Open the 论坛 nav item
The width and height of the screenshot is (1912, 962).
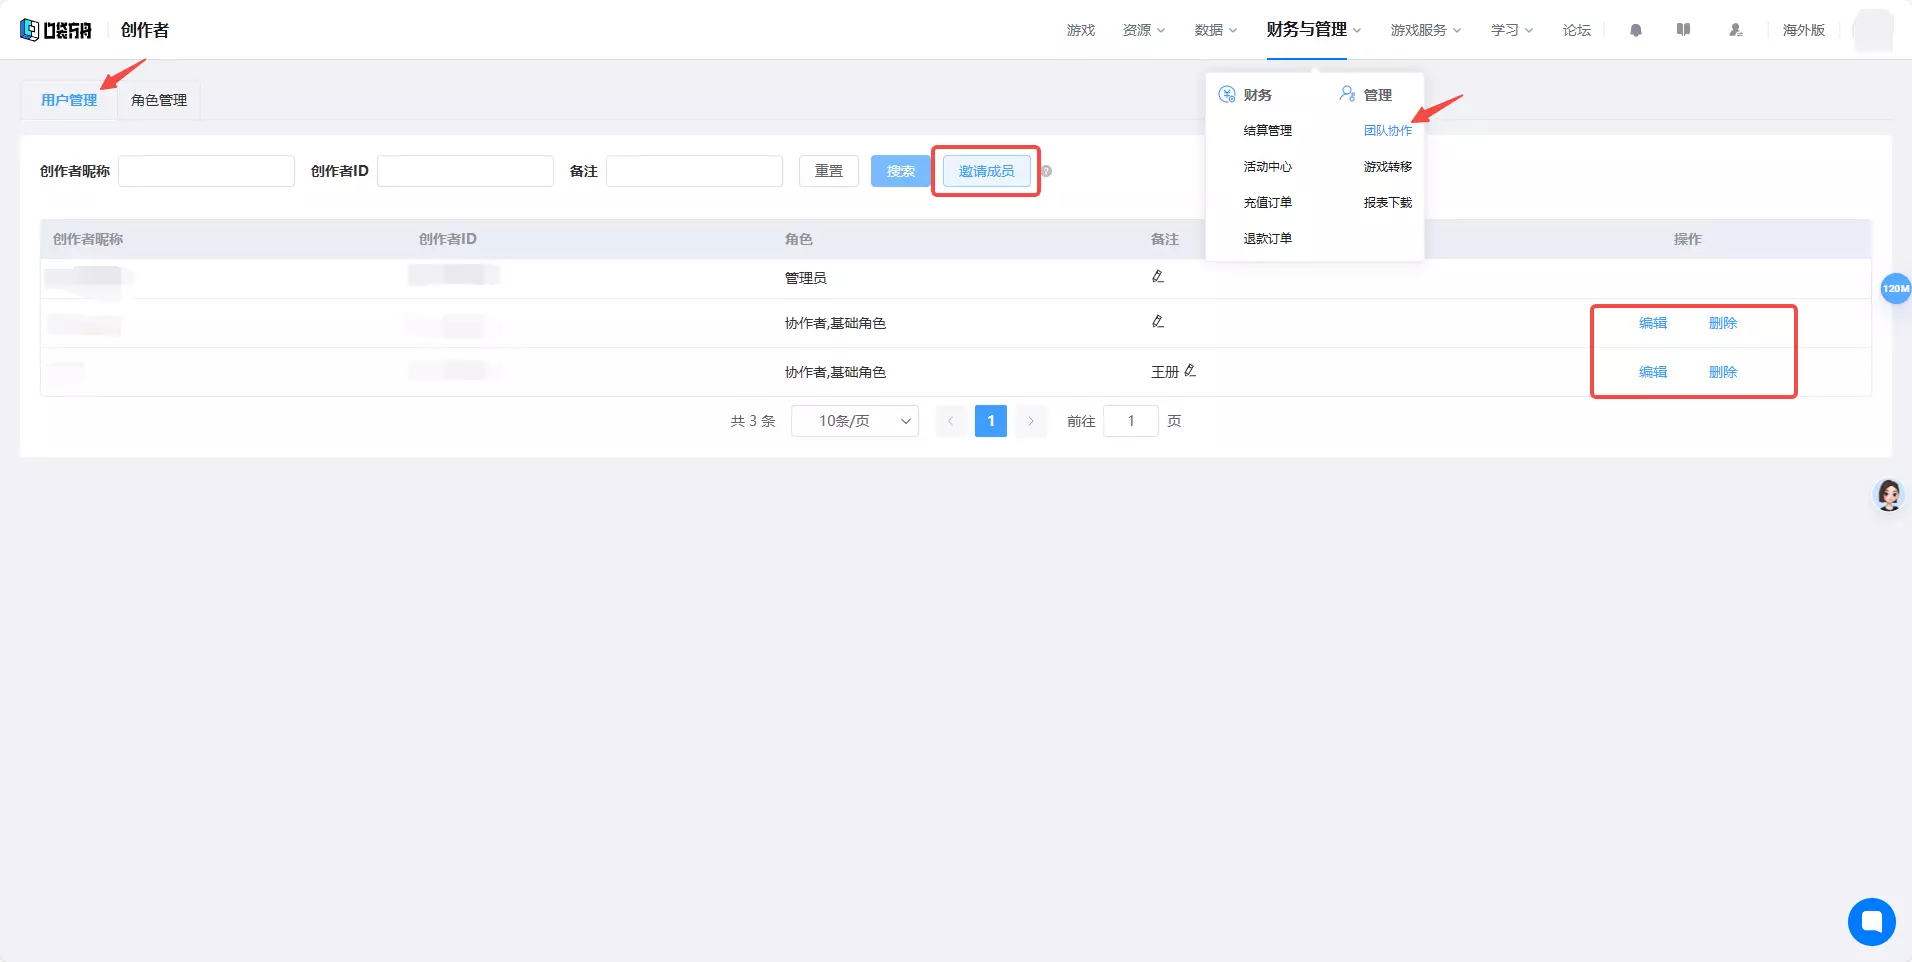pyautogui.click(x=1577, y=30)
